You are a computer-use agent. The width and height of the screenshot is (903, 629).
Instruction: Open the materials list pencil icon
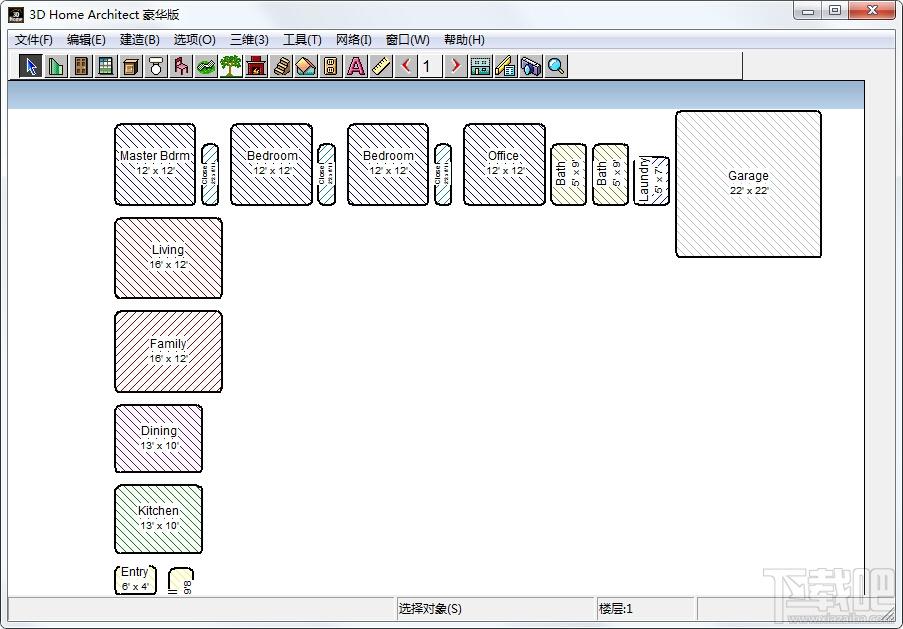pos(506,66)
